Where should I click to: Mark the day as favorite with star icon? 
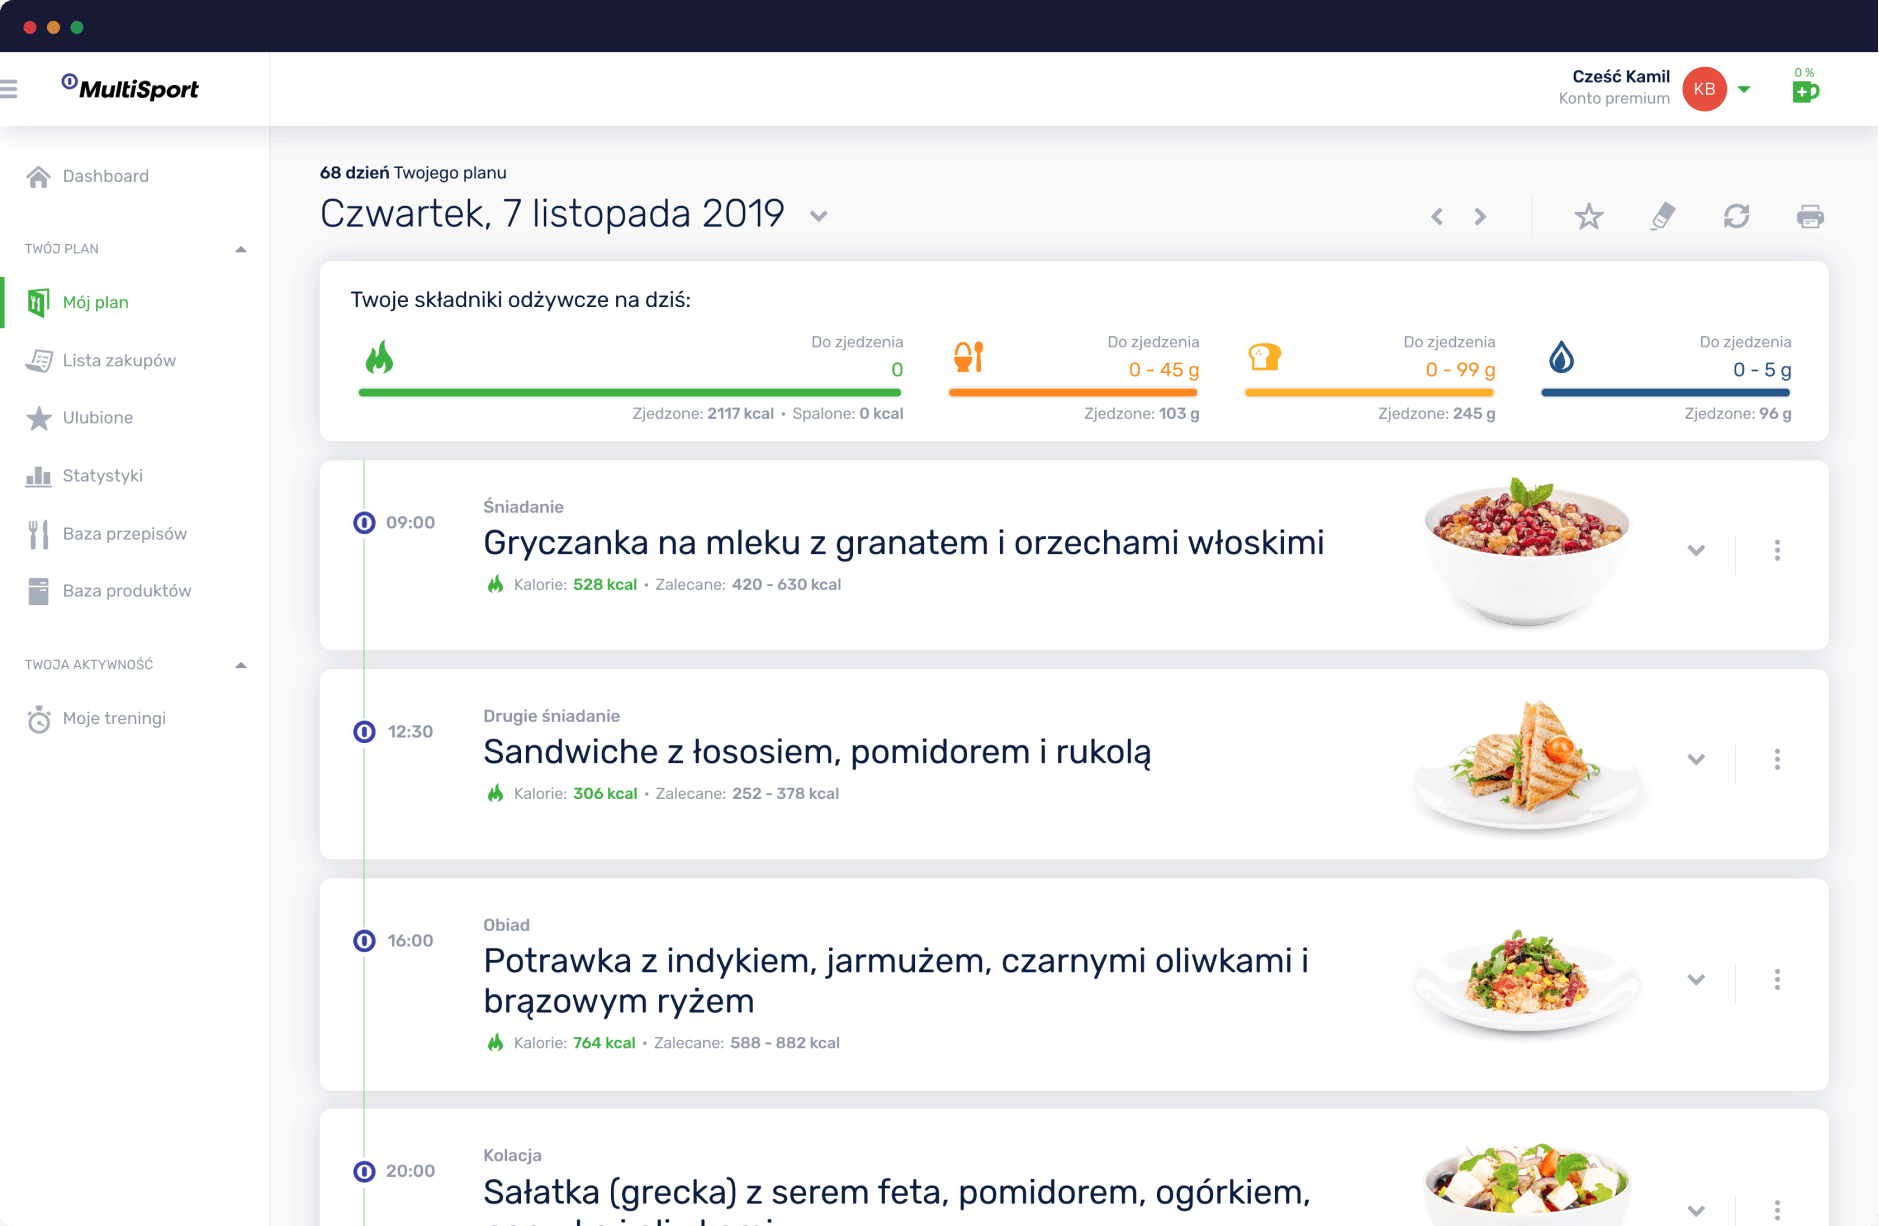point(1588,216)
